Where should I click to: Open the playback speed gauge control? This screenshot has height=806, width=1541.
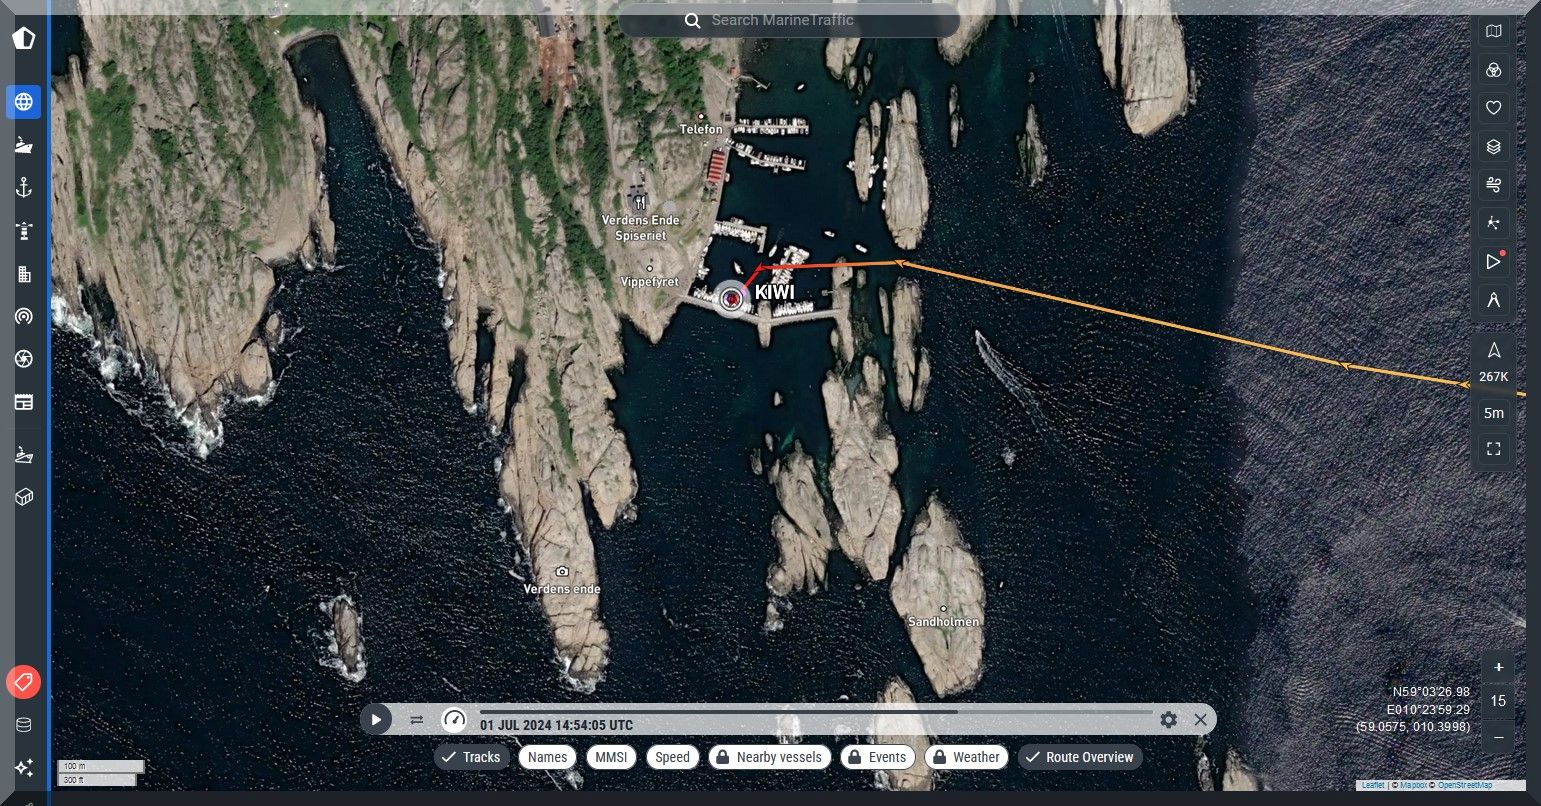pyautogui.click(x=454, y=719)
